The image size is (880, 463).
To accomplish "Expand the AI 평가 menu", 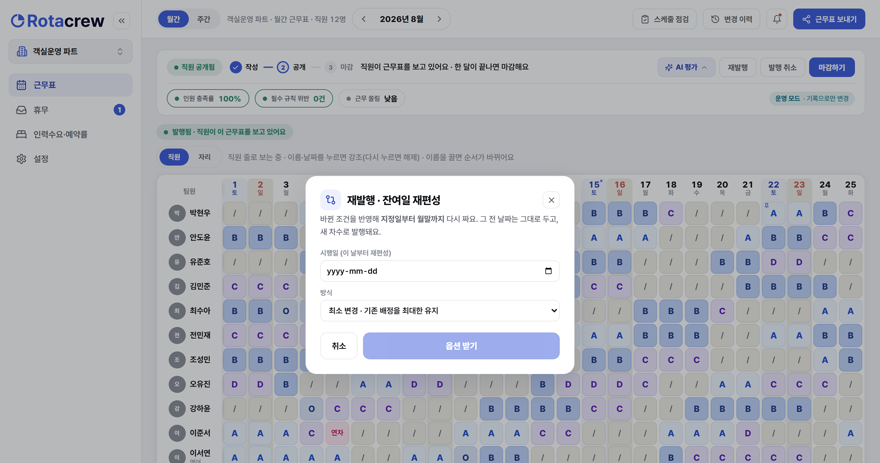I will coord(686,67).
